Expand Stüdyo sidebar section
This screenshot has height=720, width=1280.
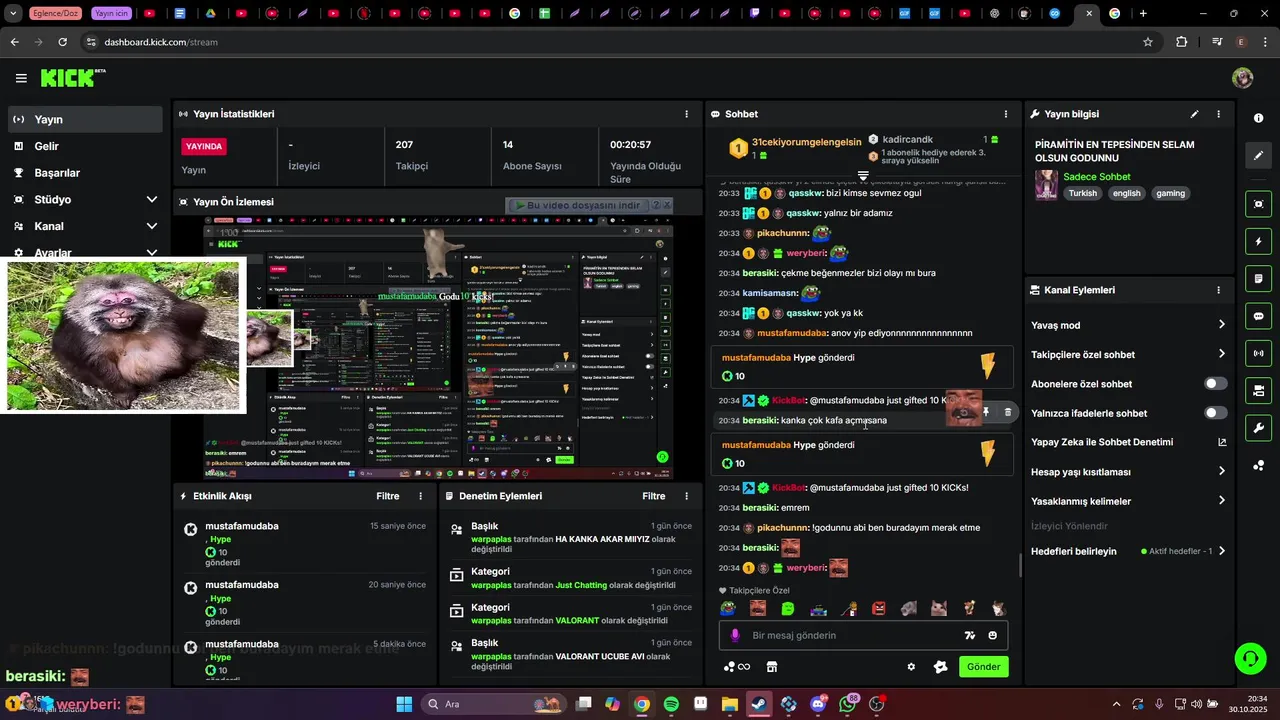click(152, 200)
